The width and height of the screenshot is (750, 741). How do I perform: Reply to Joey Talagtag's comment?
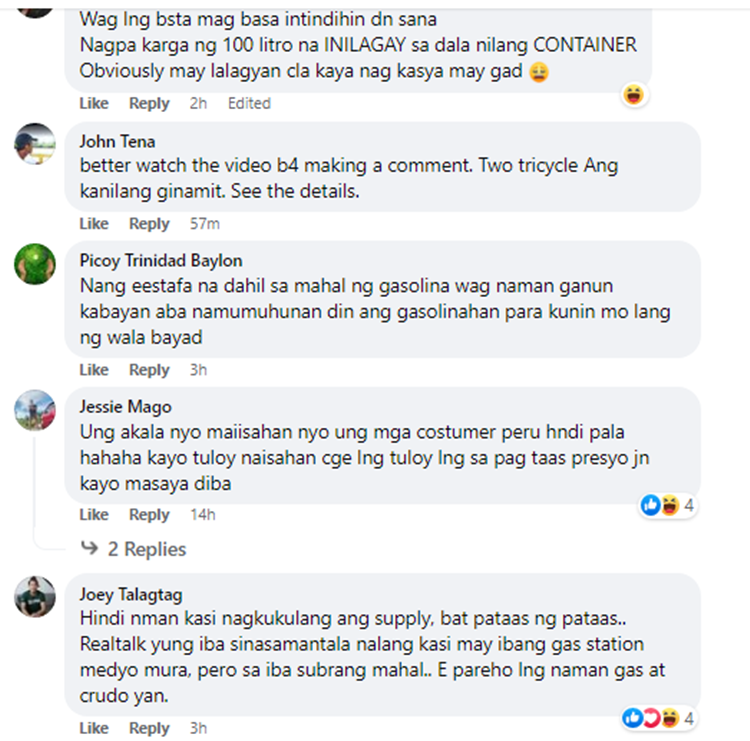pyautogui.click(x=149, y=728)
